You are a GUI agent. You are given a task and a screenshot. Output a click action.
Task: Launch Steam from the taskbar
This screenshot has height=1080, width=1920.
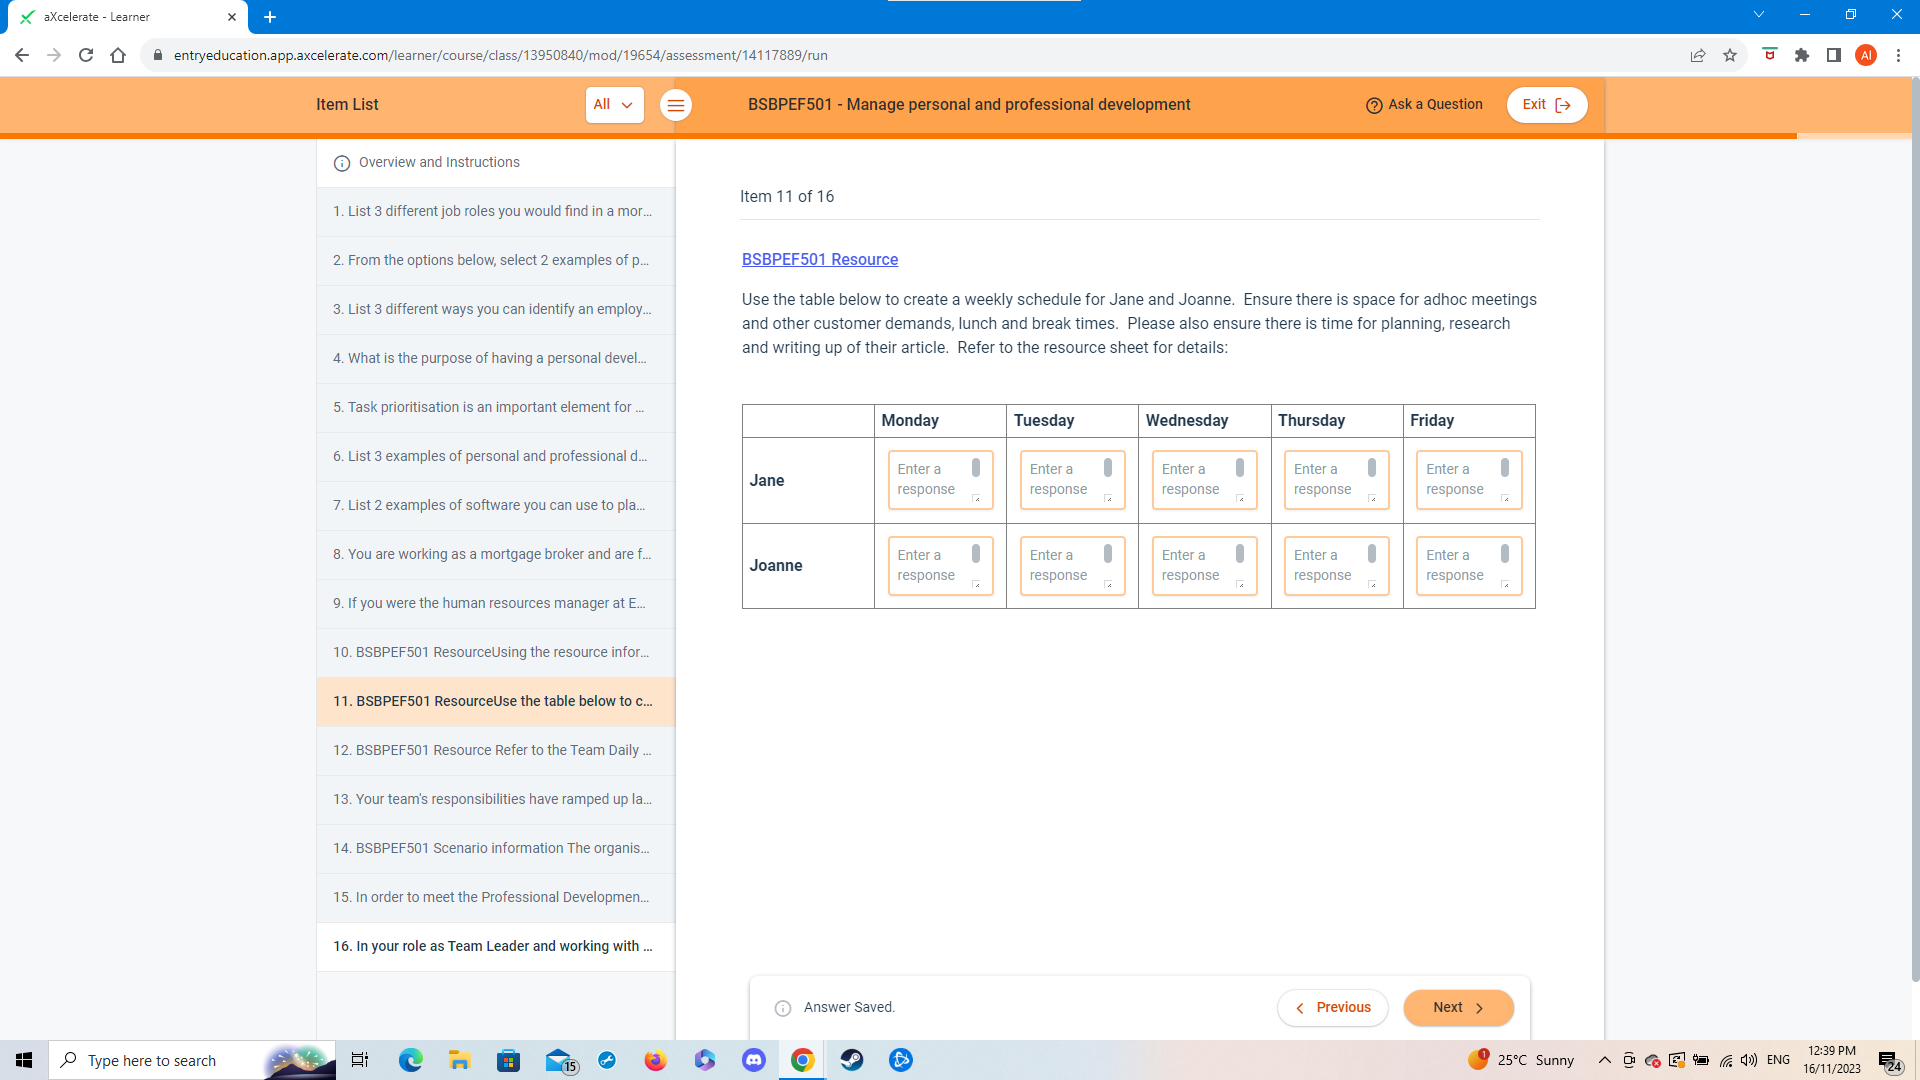tap(852, 1060)
